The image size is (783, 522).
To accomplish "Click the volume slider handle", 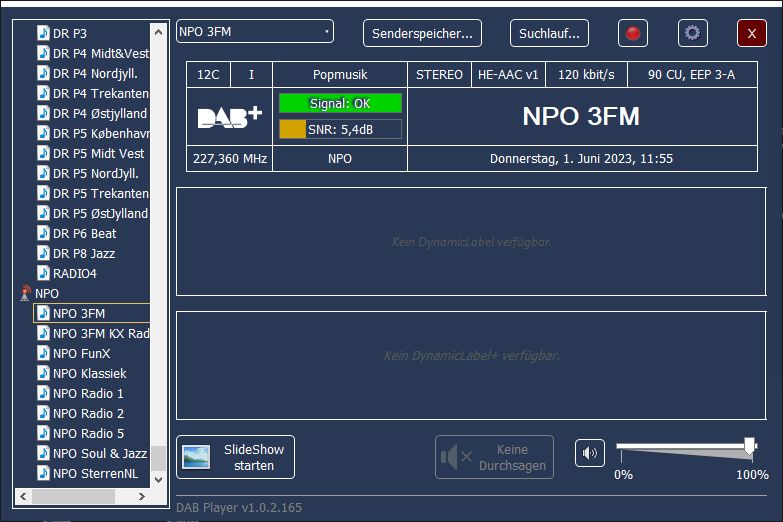I will coord(749,446).
